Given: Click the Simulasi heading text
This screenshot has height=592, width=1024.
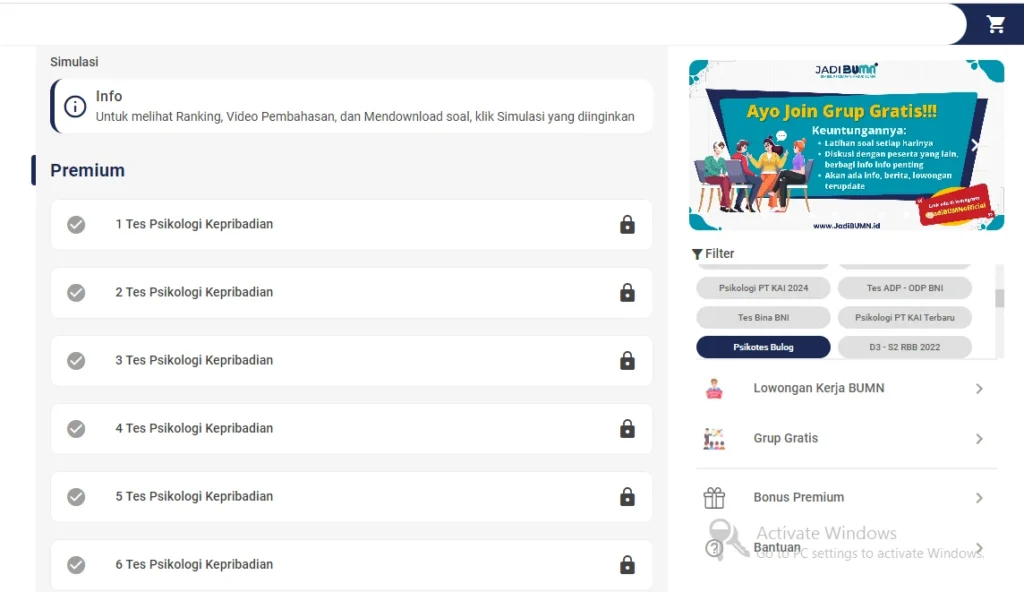Looking at the screenshot, I should (x=74, y=62).
